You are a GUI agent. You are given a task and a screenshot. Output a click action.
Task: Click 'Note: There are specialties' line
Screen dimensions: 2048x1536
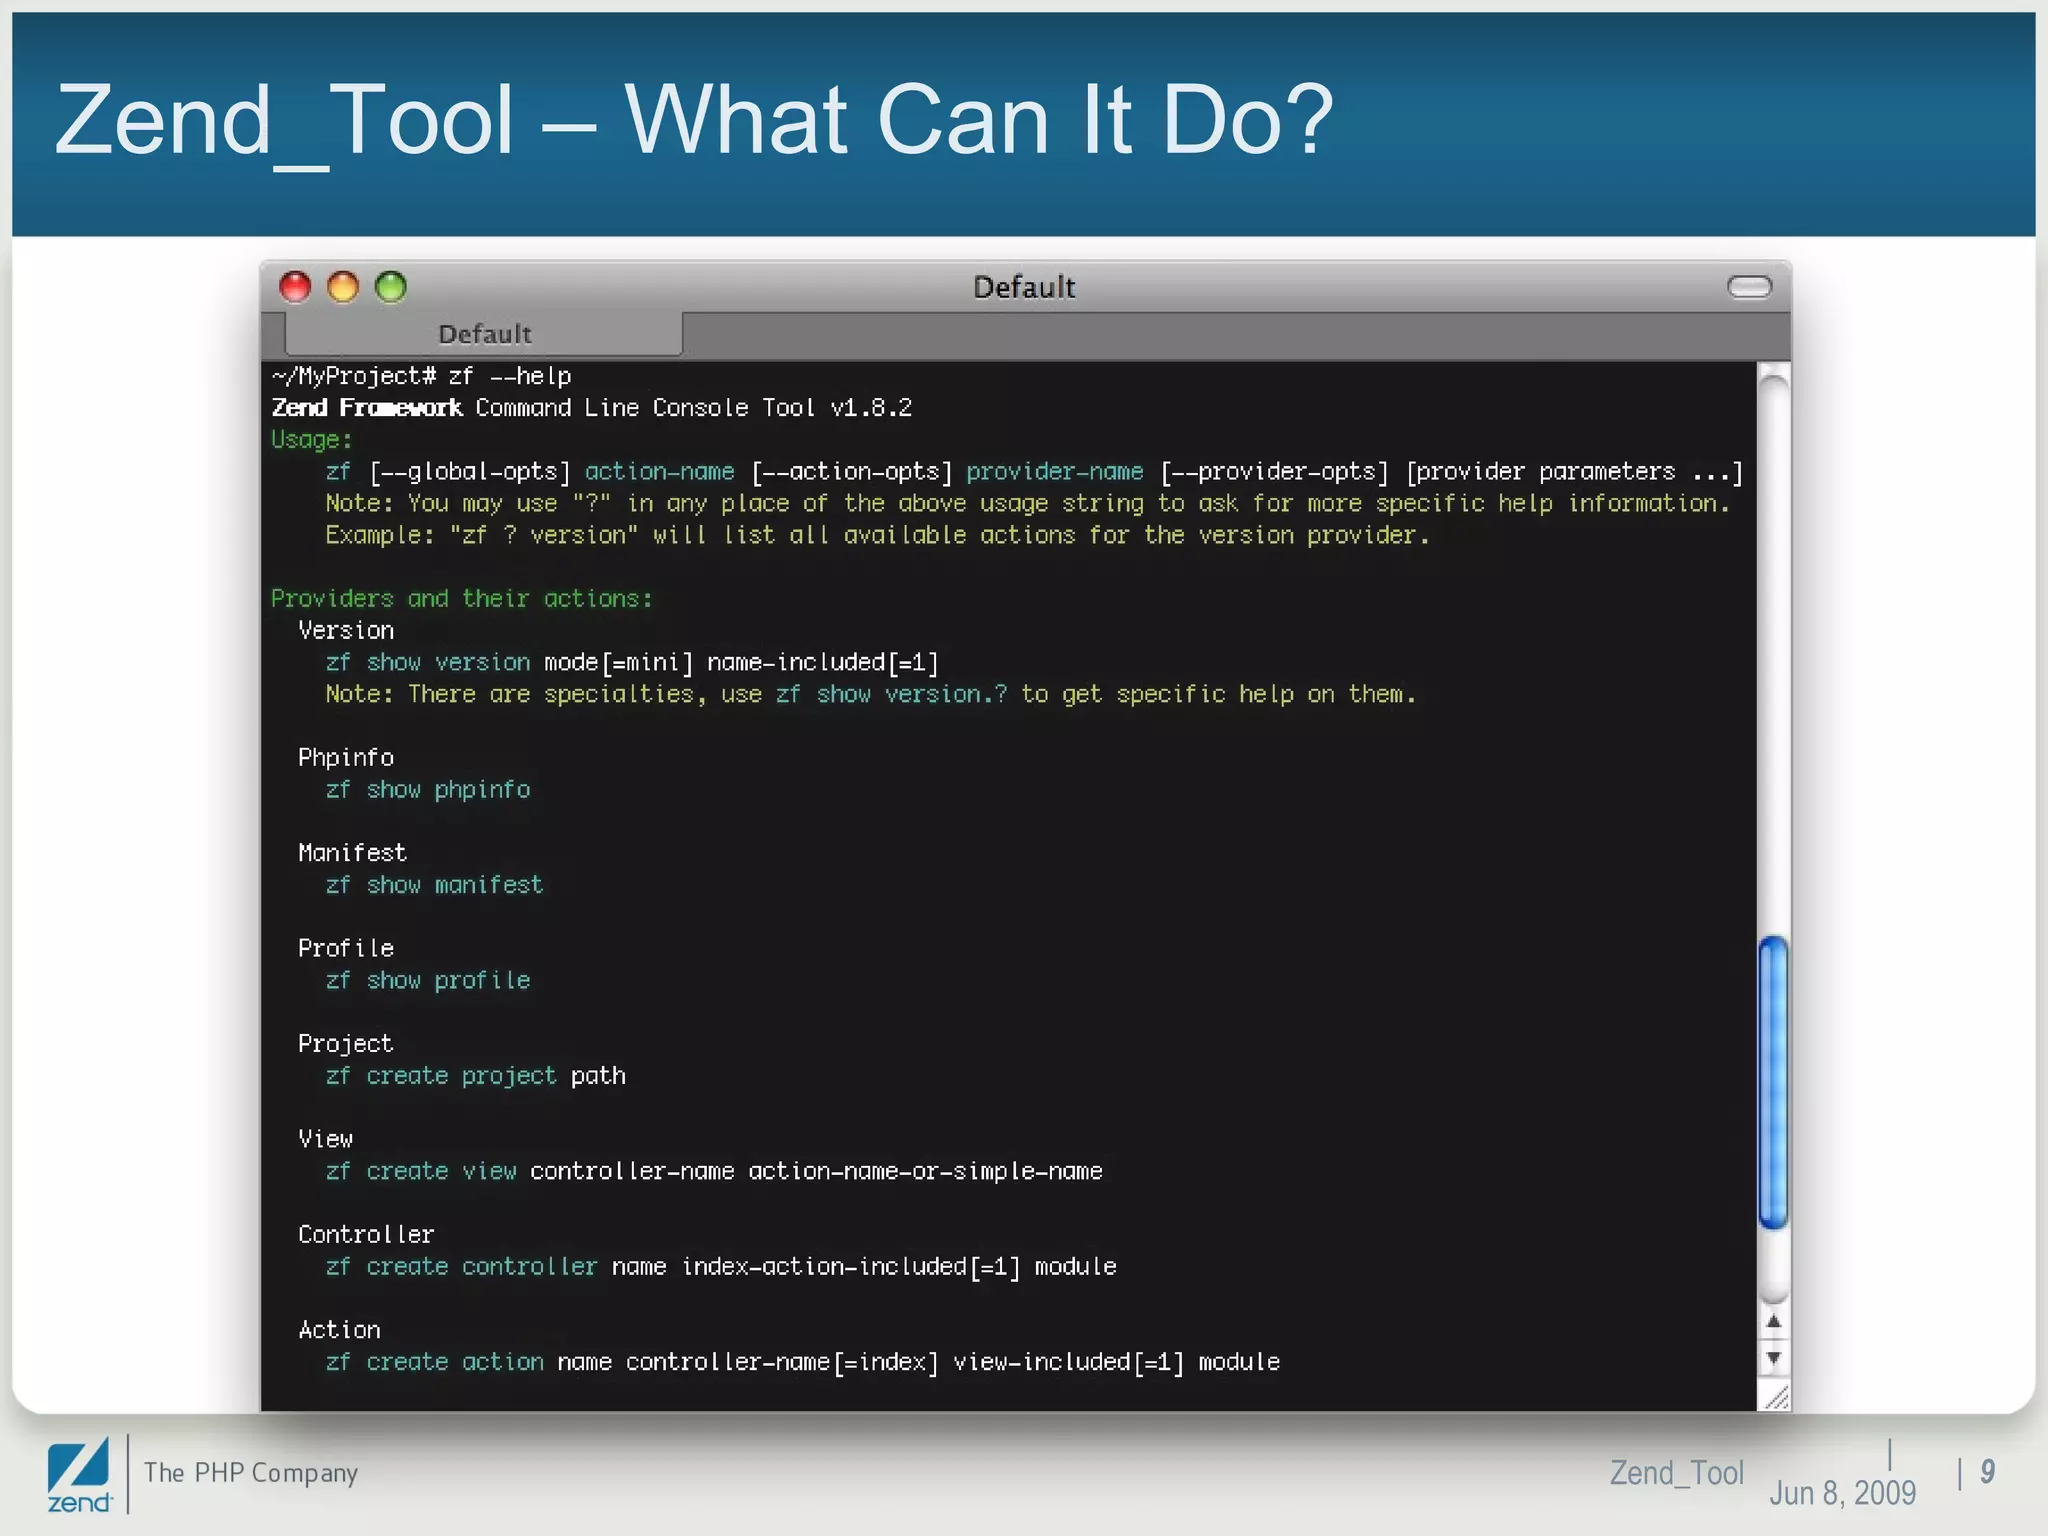(871, 694)
